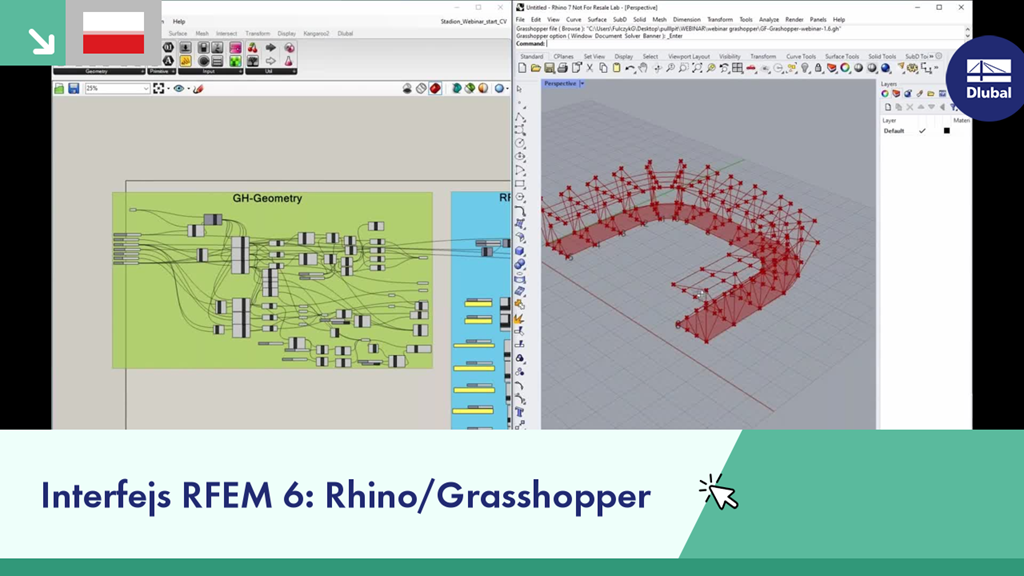This screenshot has height=576, width=1024.
Task: Toggle the Default layer current checkmark
Action: (922, 131)
